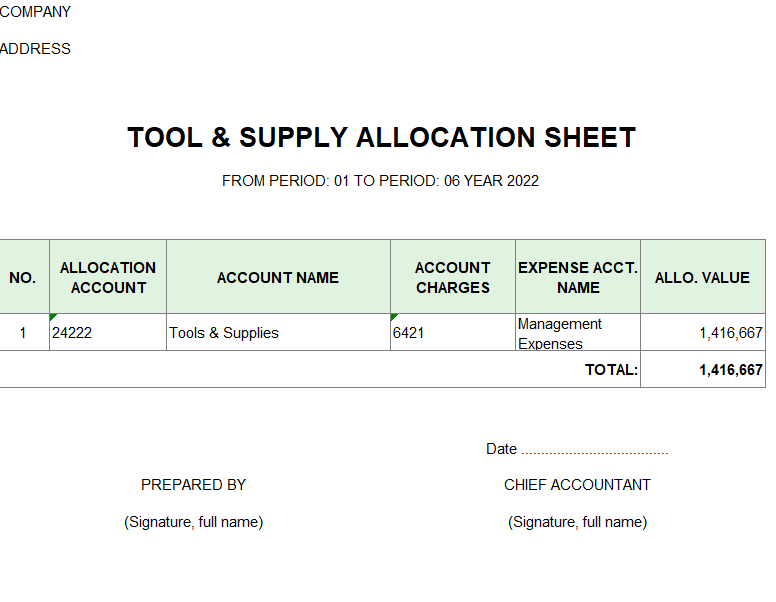
Task: Click the Management Expenses cell
Action: pyautogui.click(x=560, y=333)
